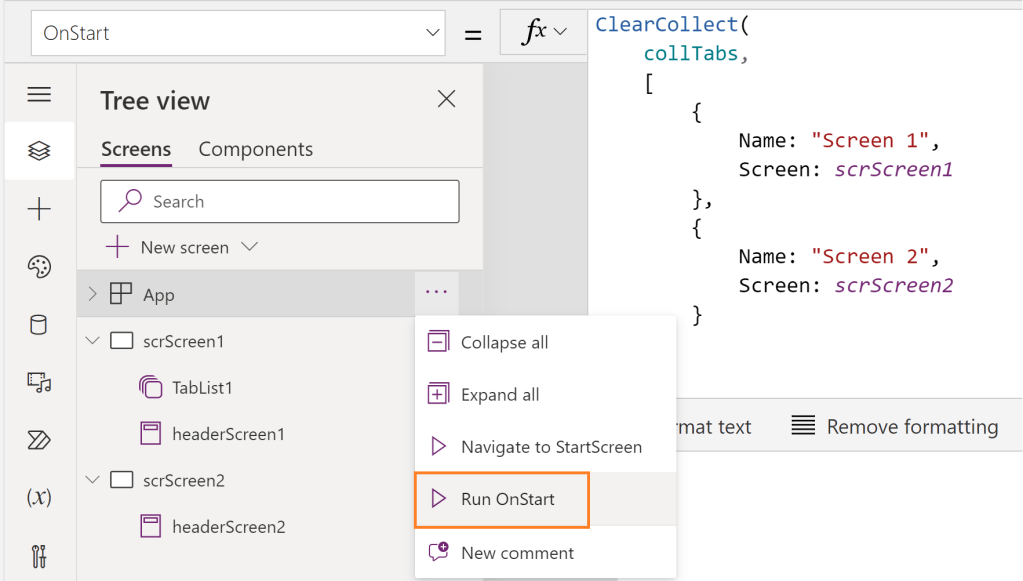Expand the fx formula dropdown
Image resolution: width=1023 pixels, height=581 pixels.
point(545,33)
